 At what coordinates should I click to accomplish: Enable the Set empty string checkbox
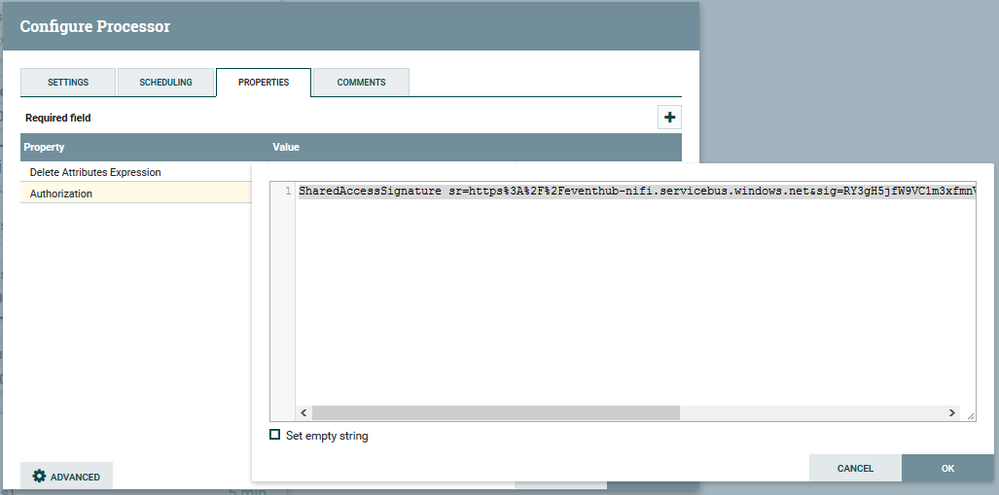pos(275,435)
